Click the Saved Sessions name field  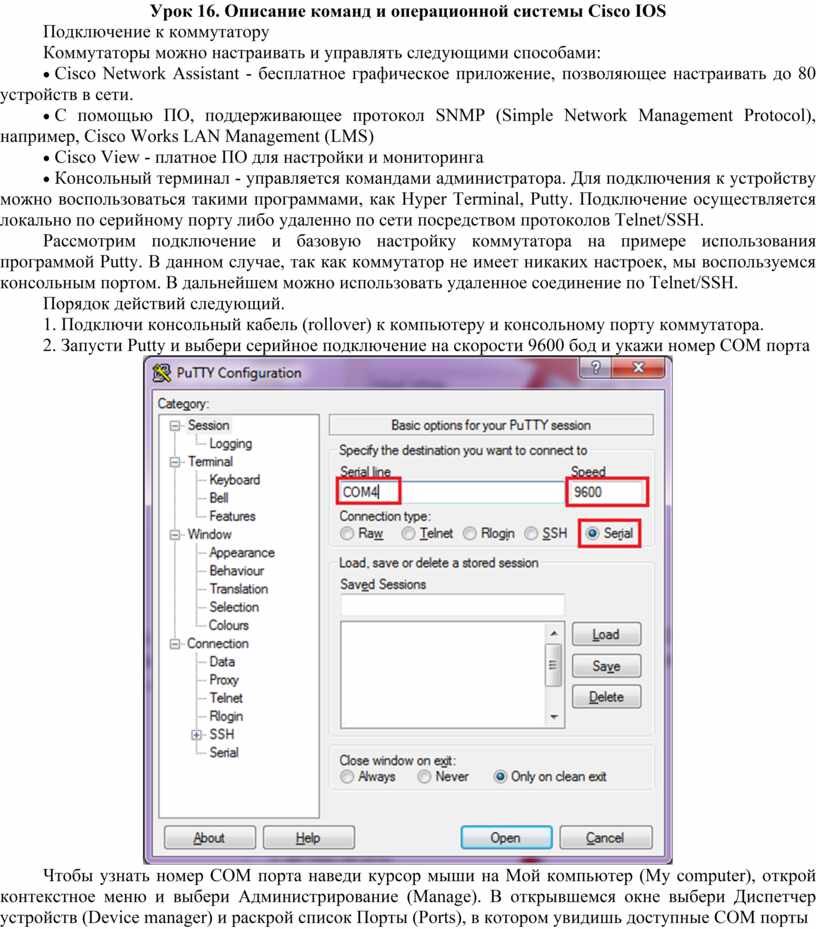click(452, 605)
